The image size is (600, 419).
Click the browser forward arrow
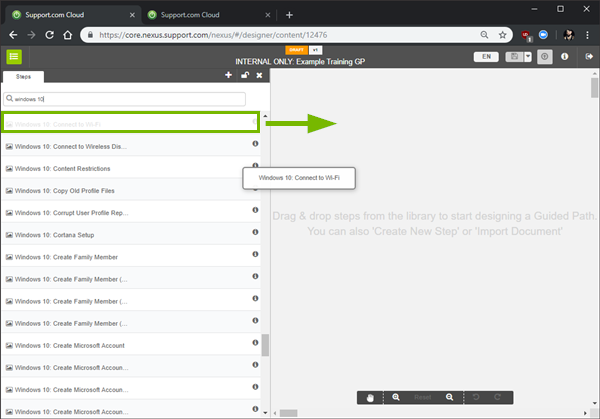(31, 35)
